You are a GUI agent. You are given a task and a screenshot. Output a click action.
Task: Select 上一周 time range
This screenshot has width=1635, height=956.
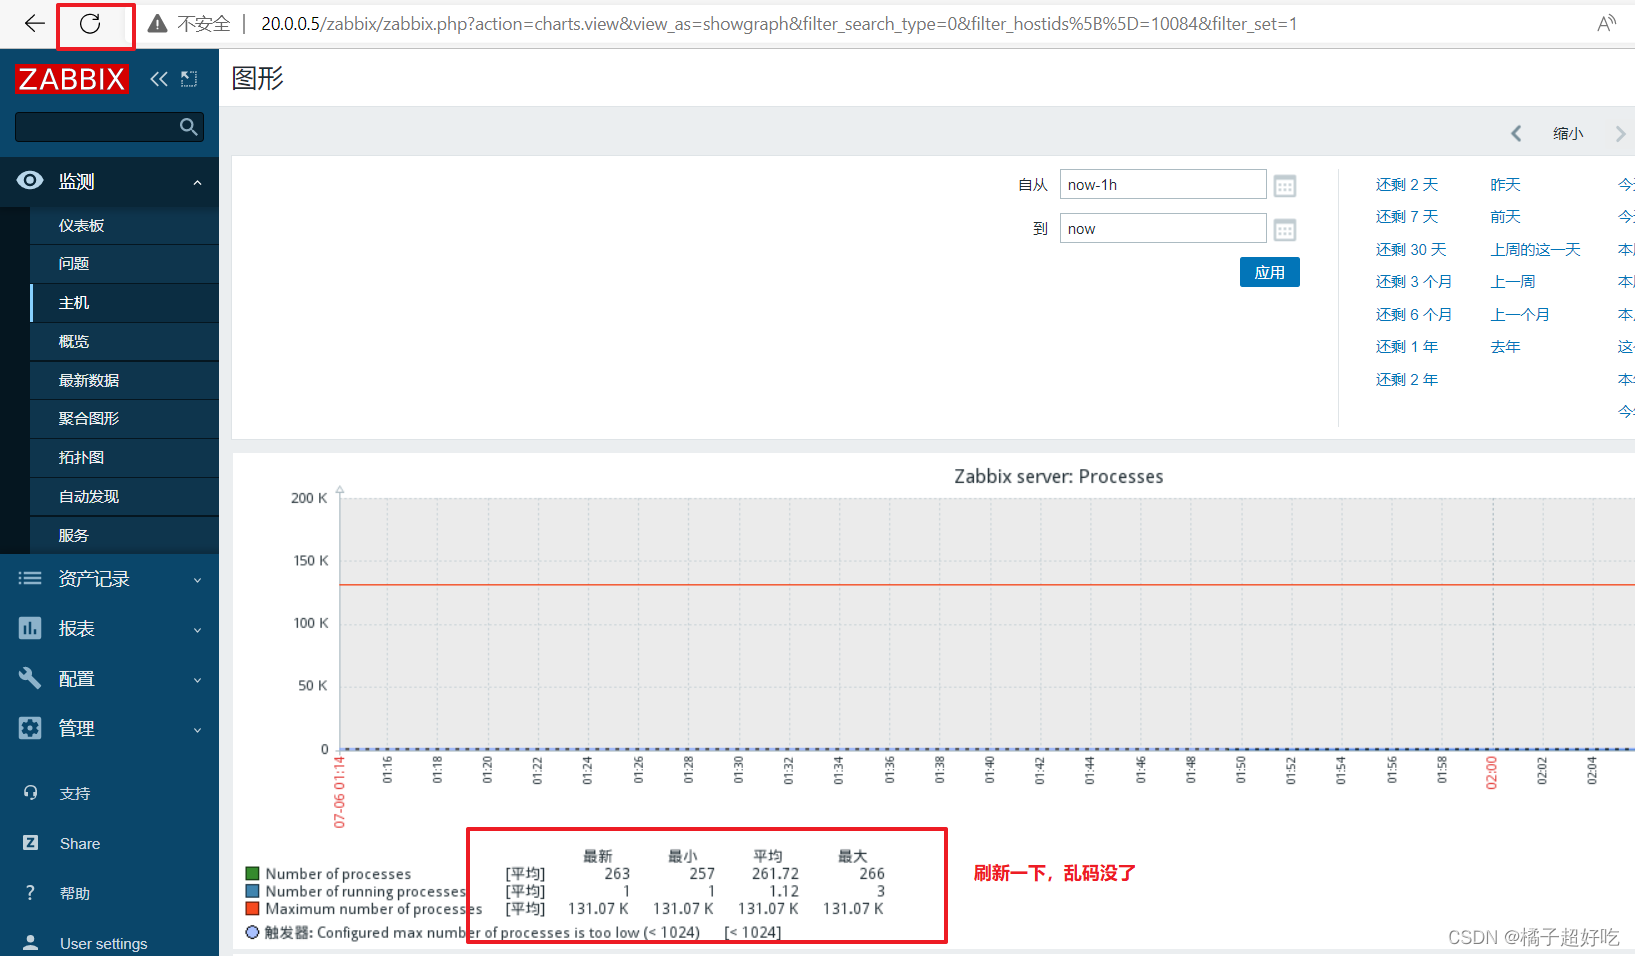(1513, 282)
